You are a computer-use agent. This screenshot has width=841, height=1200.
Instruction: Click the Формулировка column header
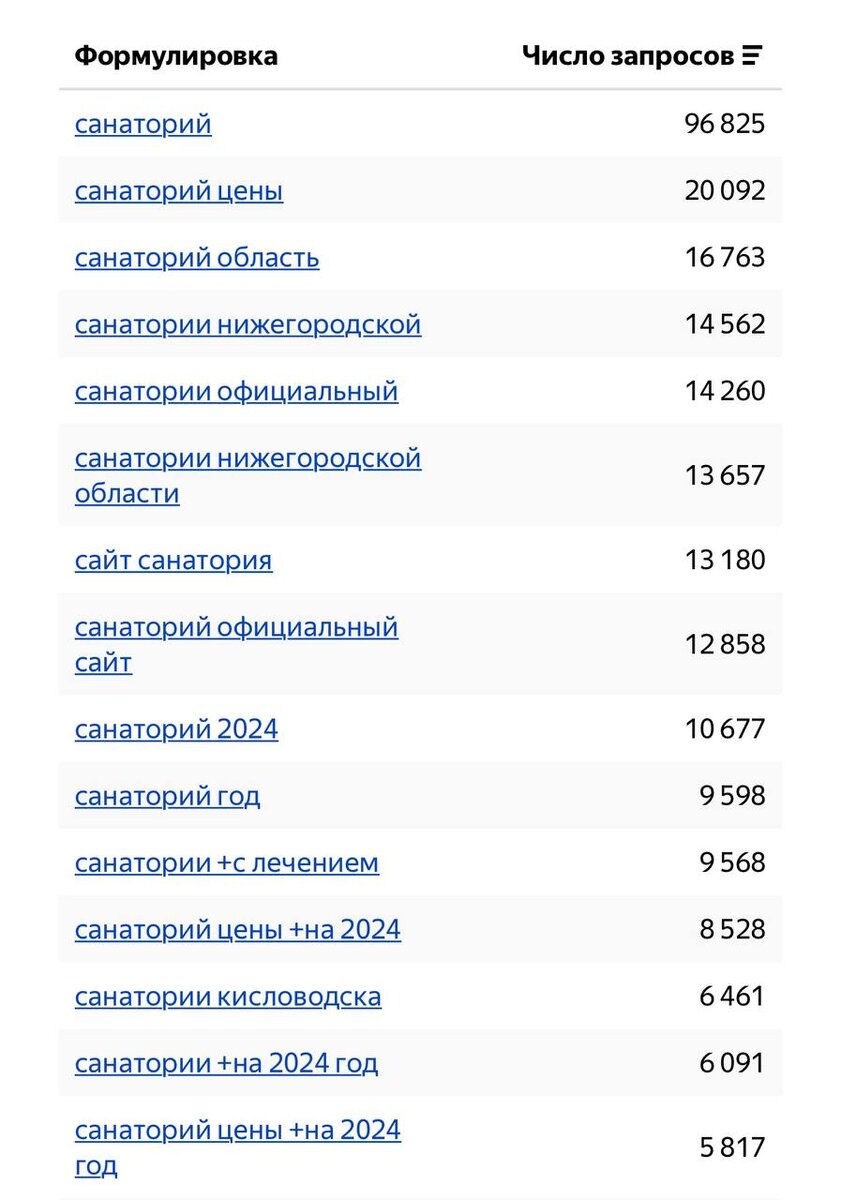[x=176, y=56]
